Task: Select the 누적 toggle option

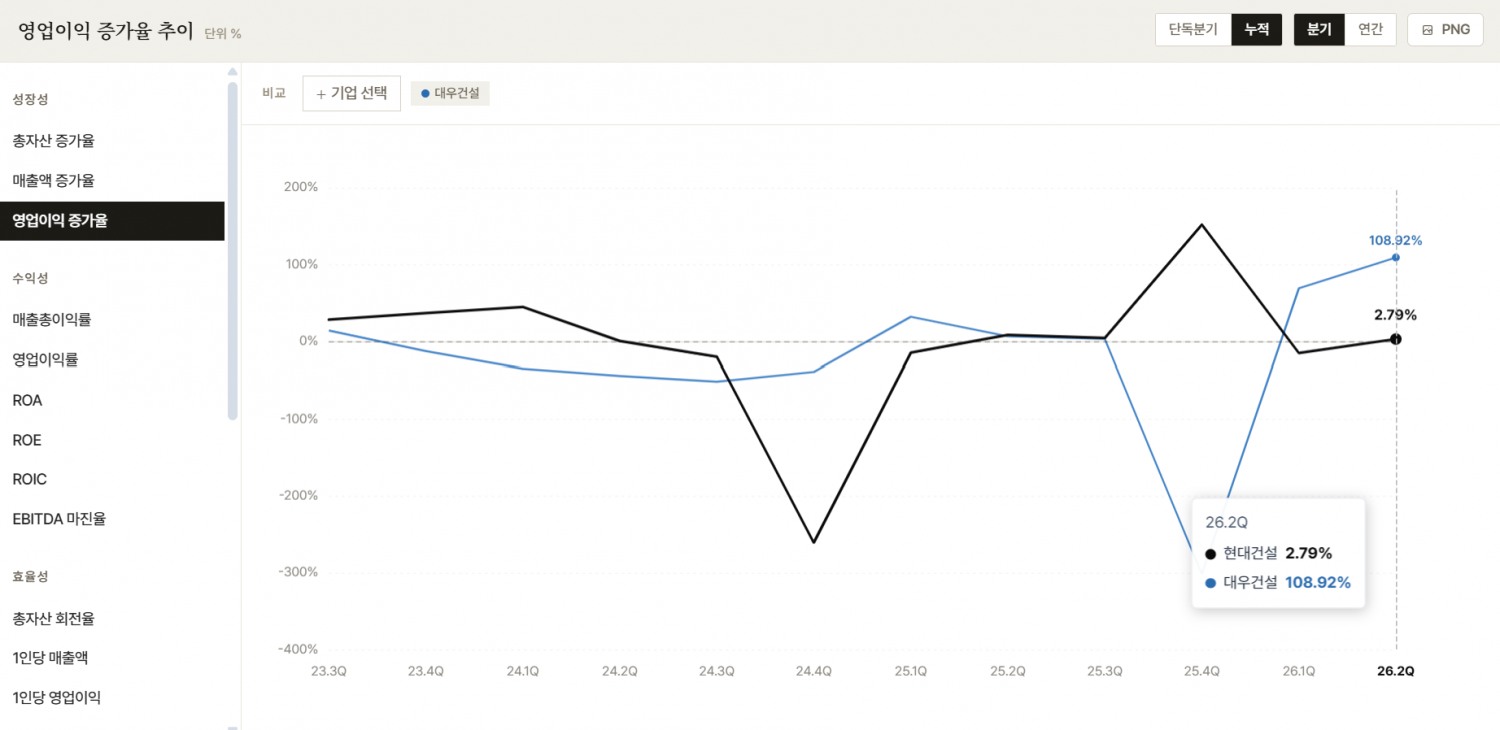Action: coord(1257,30)
